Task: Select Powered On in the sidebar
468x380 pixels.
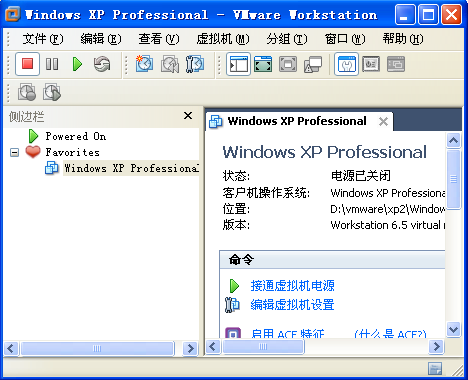Action: 76,136
